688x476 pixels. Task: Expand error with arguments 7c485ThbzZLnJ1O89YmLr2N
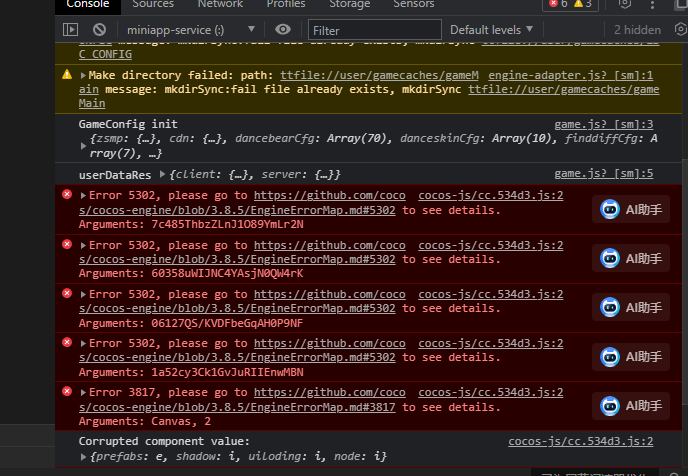click(83, 196)
